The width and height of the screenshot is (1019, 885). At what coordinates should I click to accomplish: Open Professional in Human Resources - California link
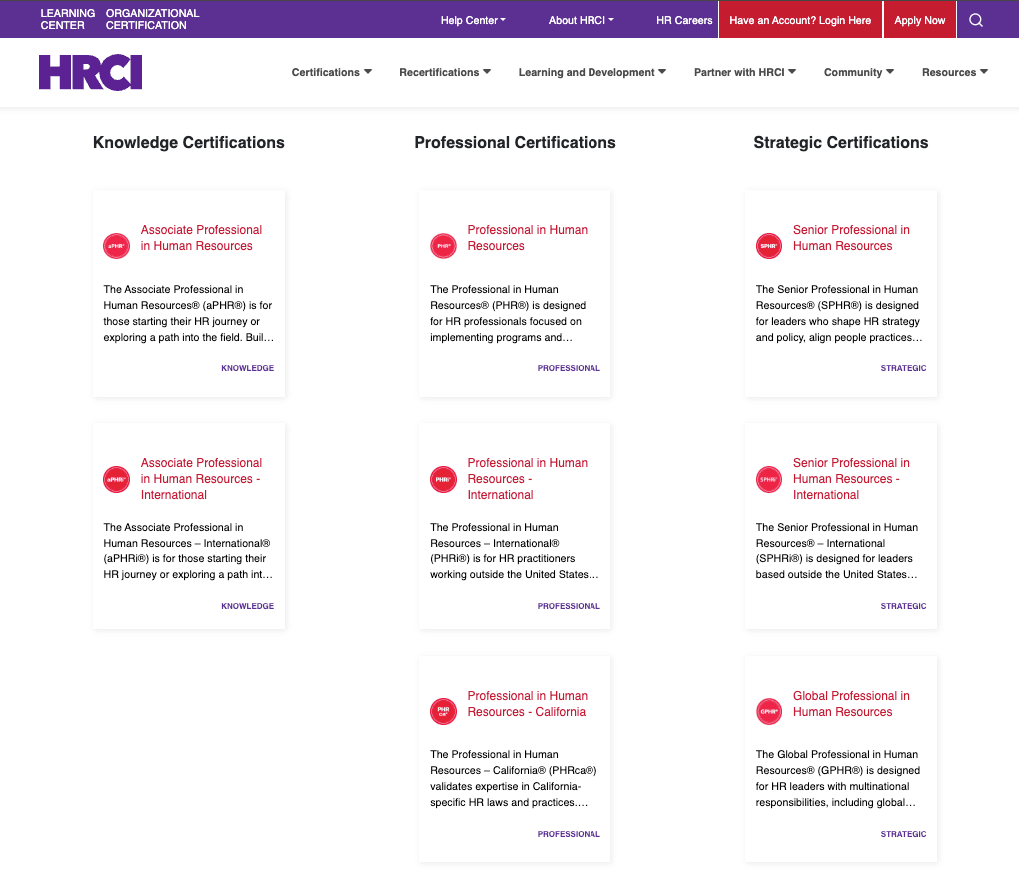tap(528, 704)
